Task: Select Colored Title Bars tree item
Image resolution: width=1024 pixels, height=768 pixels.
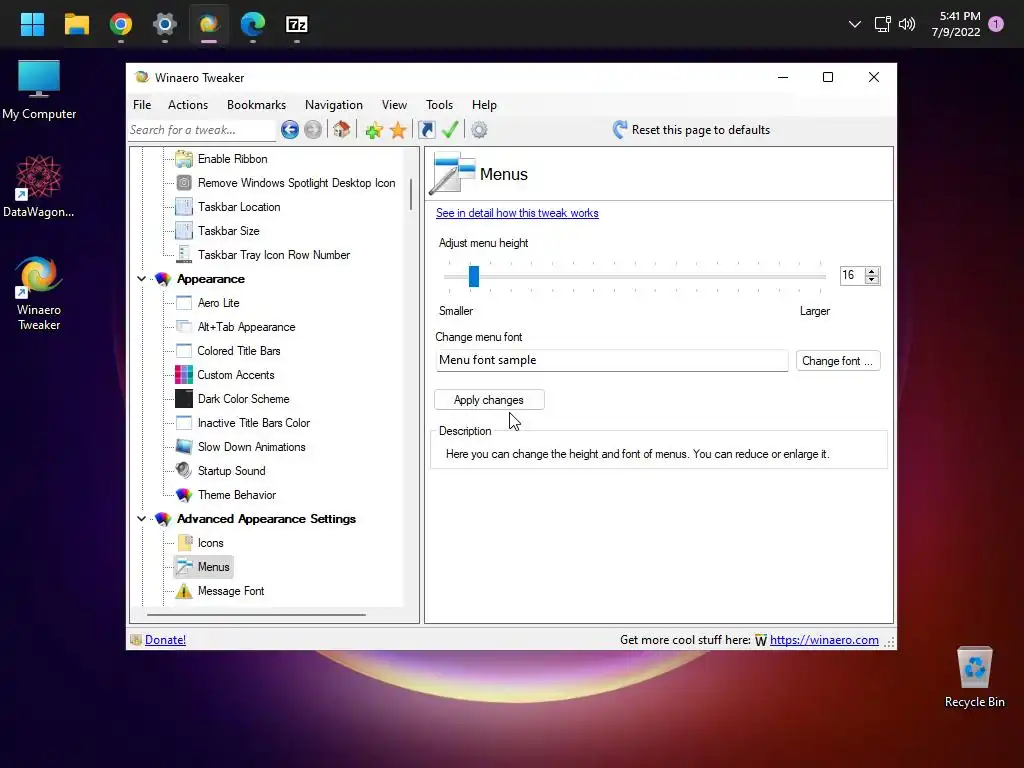Action: (239, 351)
